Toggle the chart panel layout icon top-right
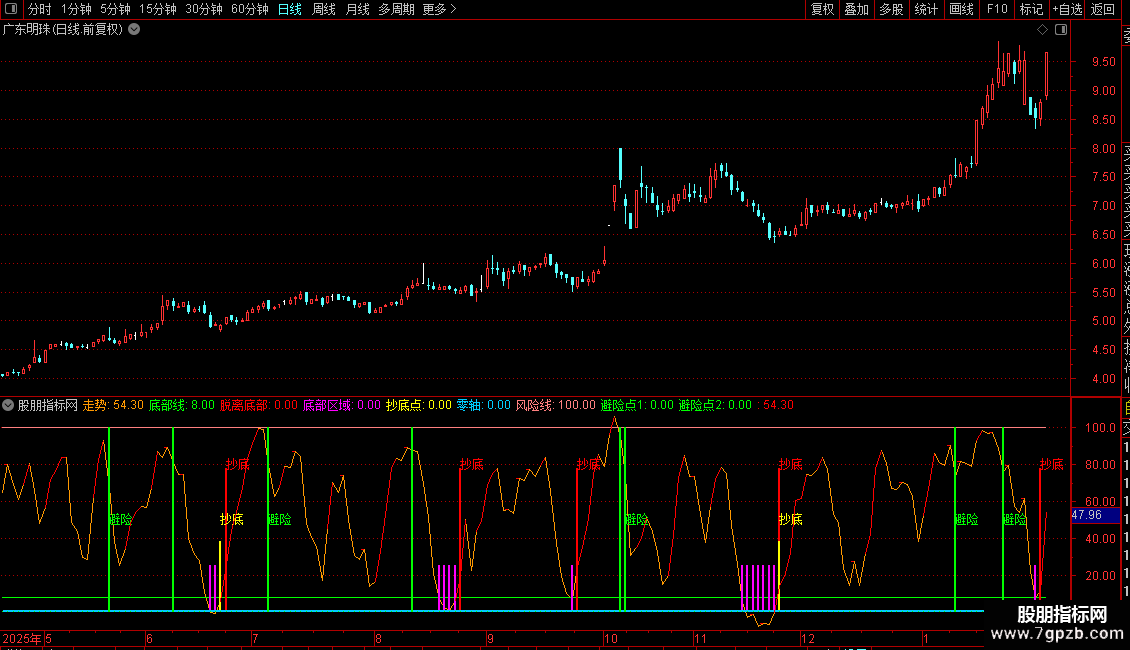 coord(1061,30)
